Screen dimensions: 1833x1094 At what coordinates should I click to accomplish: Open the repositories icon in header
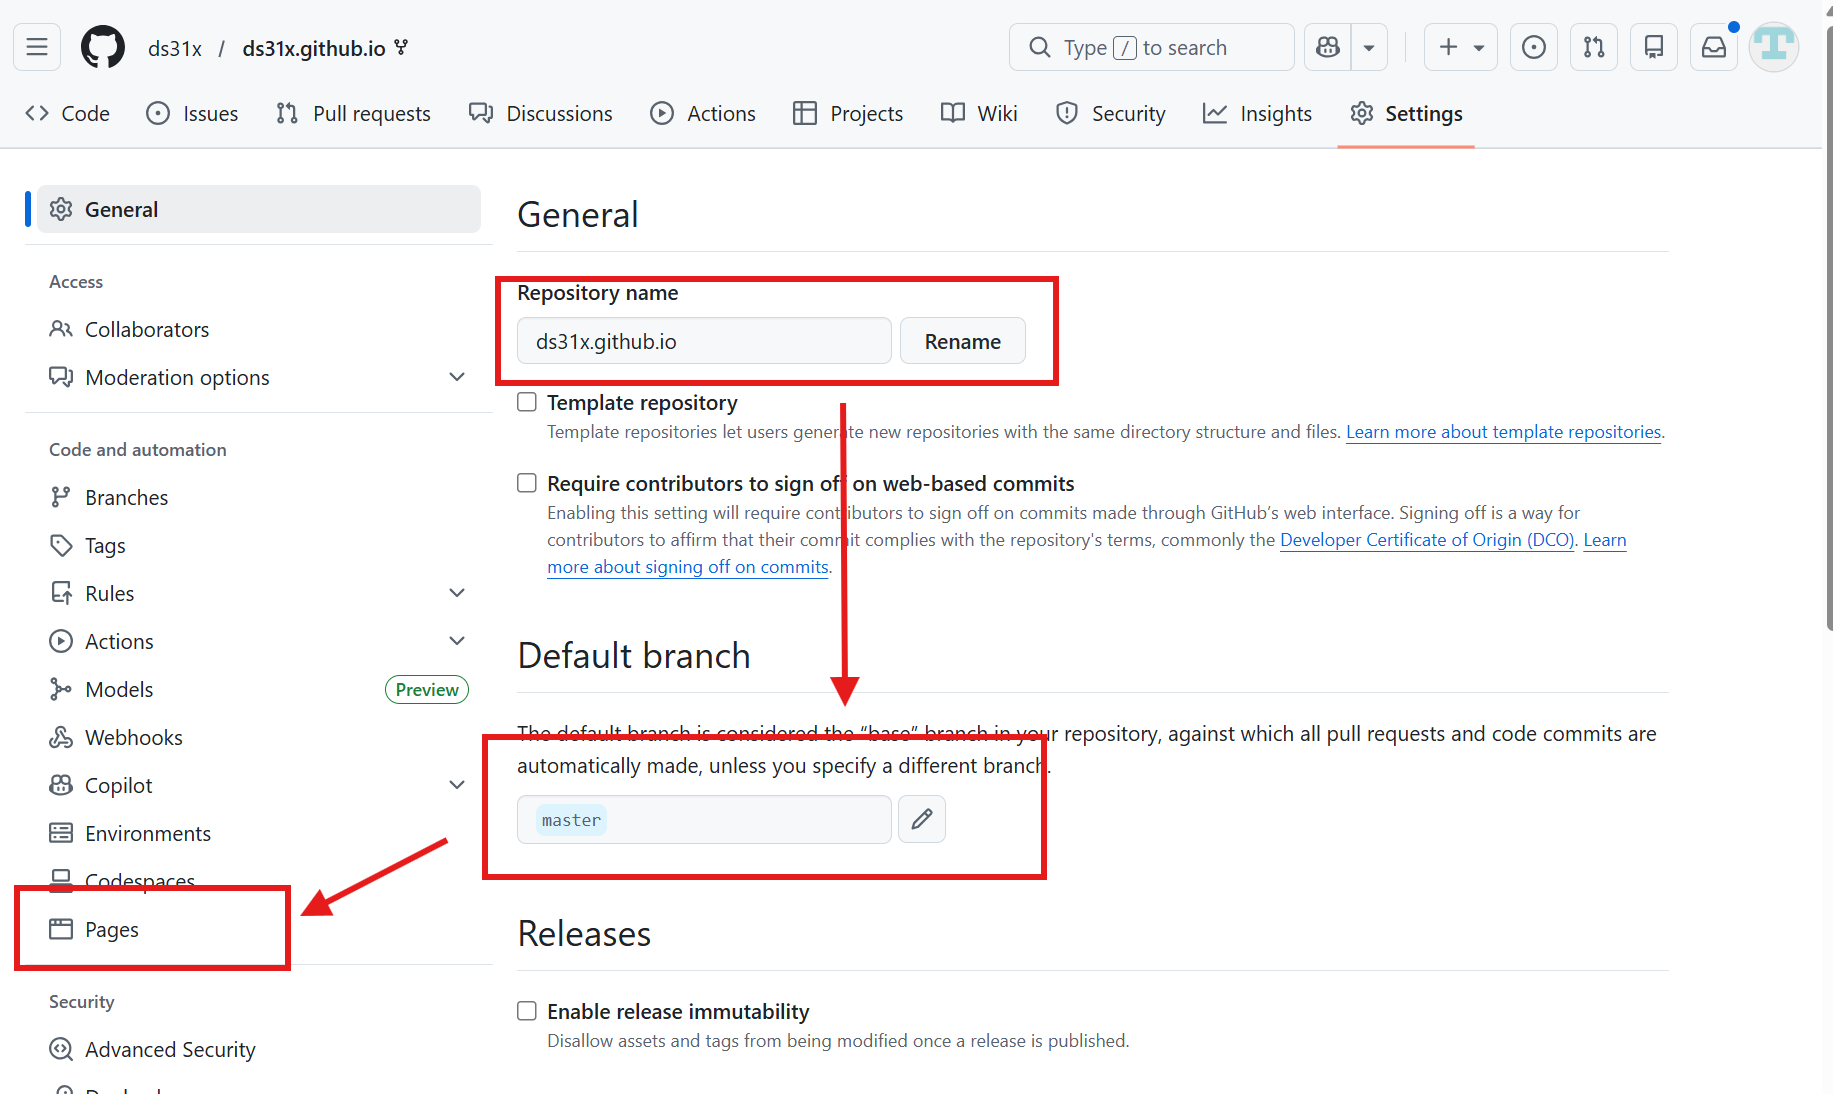[1654, 47]
